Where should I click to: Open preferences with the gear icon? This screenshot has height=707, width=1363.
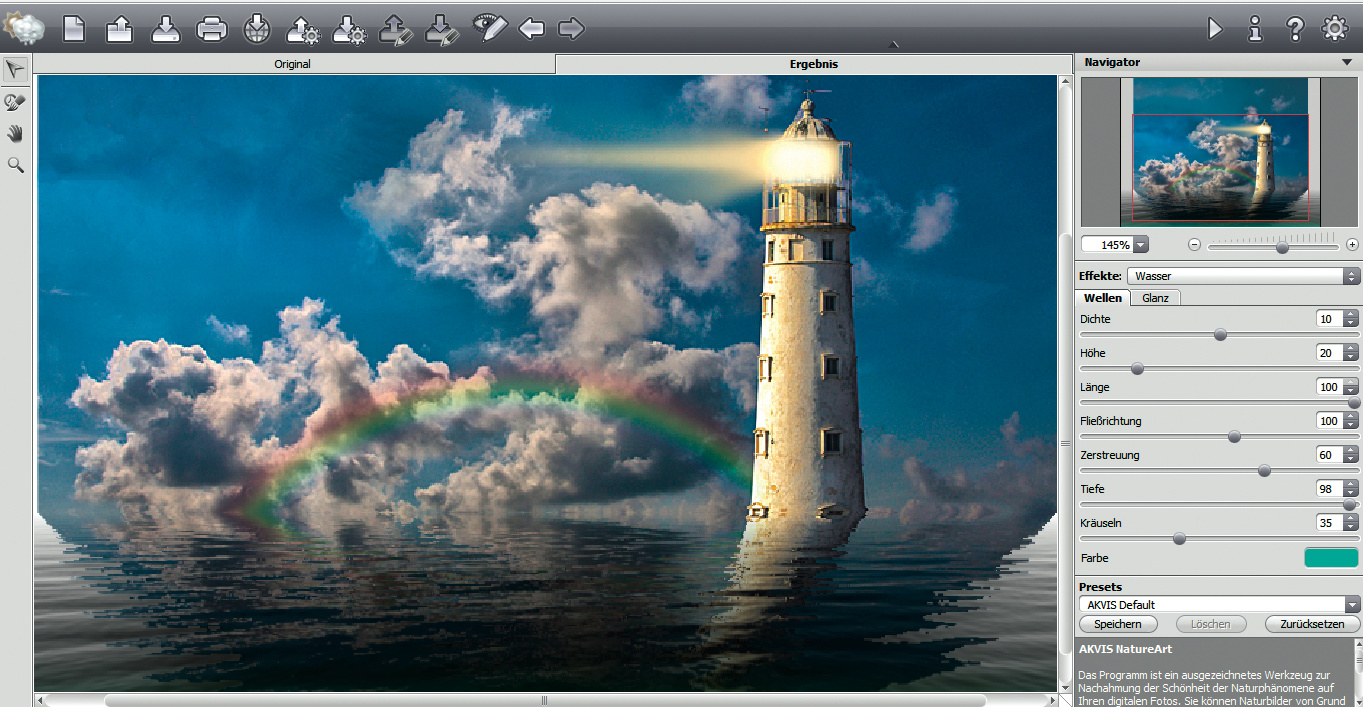point(1335,28)
